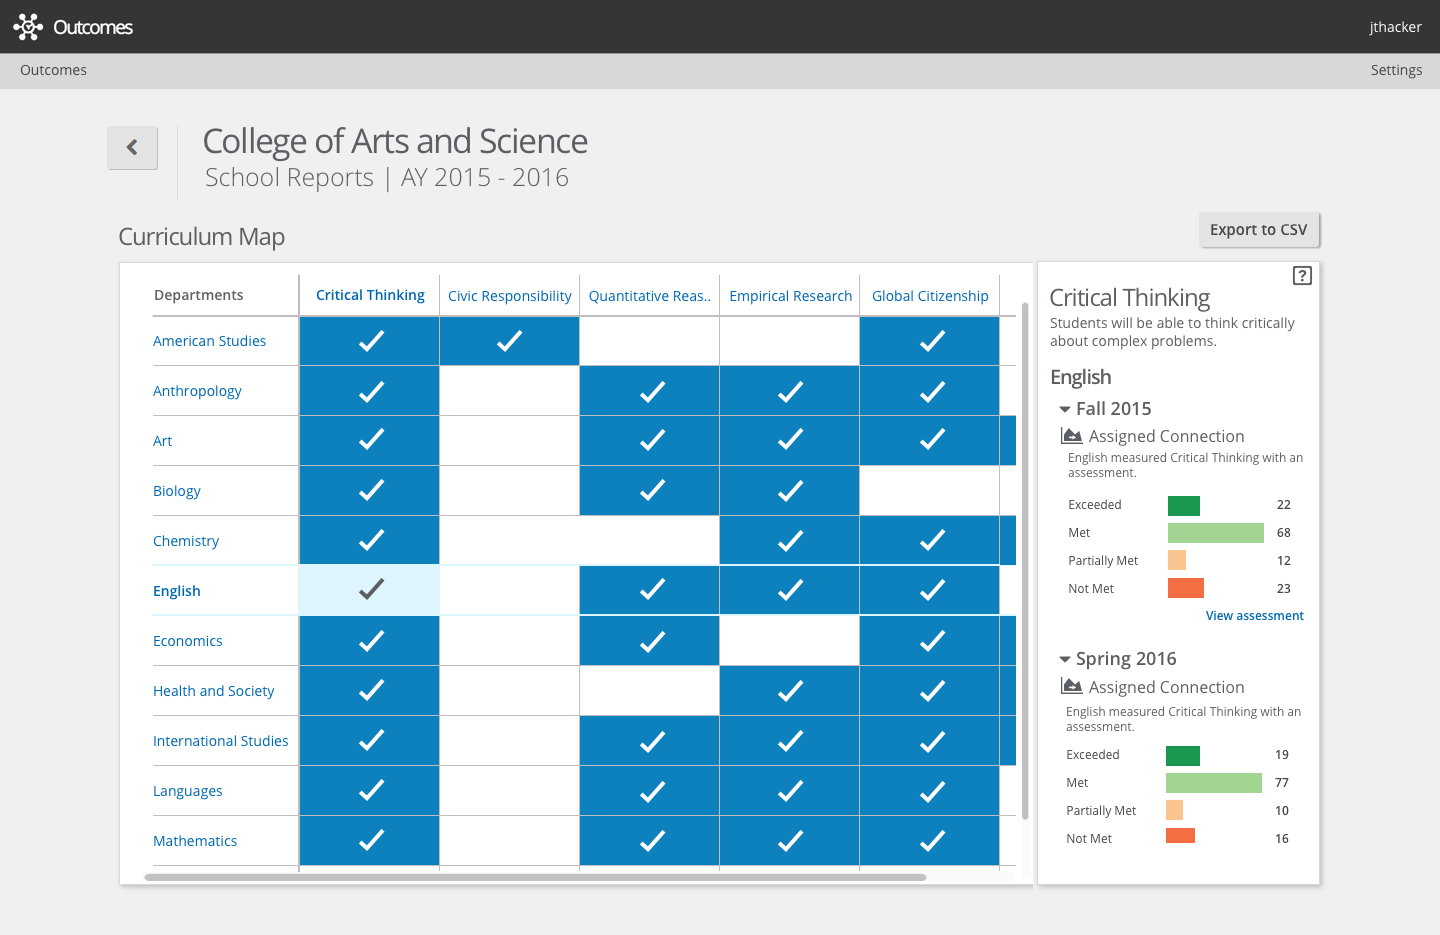Select Anthropology Quantitative Reasoning checkmark cell
Image resolution: width=1440 pixels, height=935 pixels.
650,391
